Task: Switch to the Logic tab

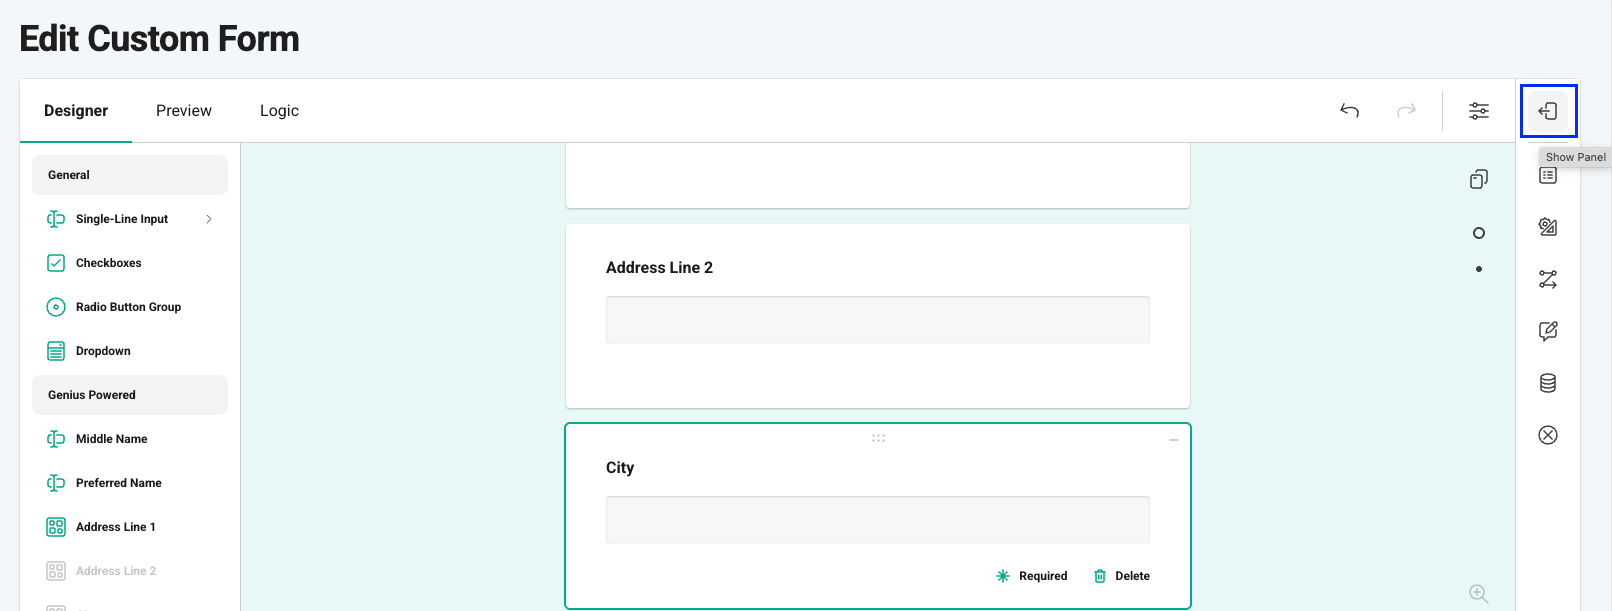Action: pyautogui.click(x=279, y=111)
